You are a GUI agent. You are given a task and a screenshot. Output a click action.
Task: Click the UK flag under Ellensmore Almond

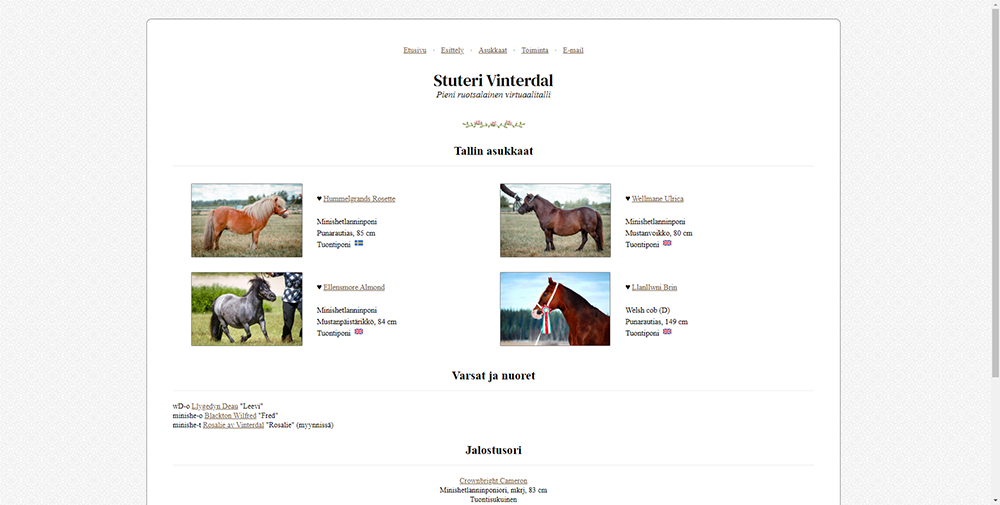pos(359,332)
